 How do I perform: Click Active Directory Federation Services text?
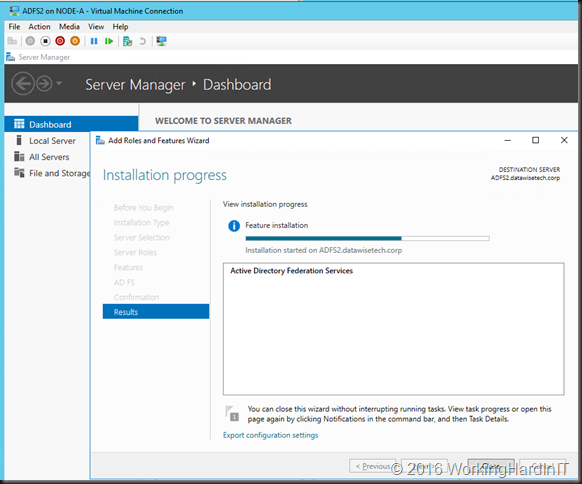coord(291,271)
